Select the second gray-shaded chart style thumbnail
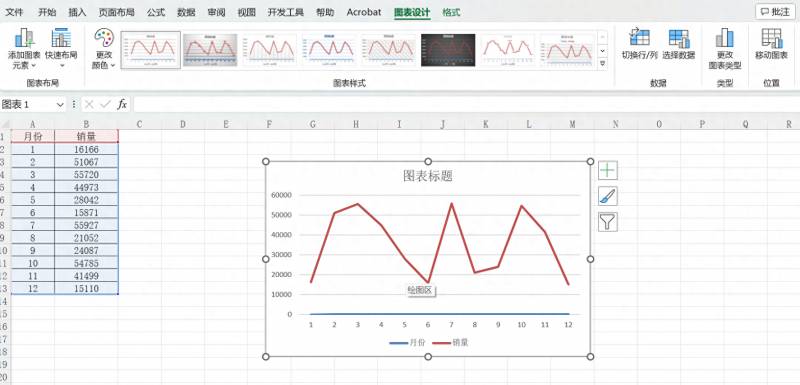The width and height of the screenshot is (800, 385). (210, 50)
